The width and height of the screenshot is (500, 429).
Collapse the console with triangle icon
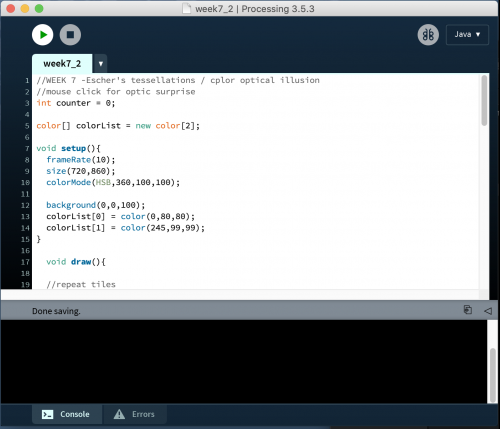point(488,311)
